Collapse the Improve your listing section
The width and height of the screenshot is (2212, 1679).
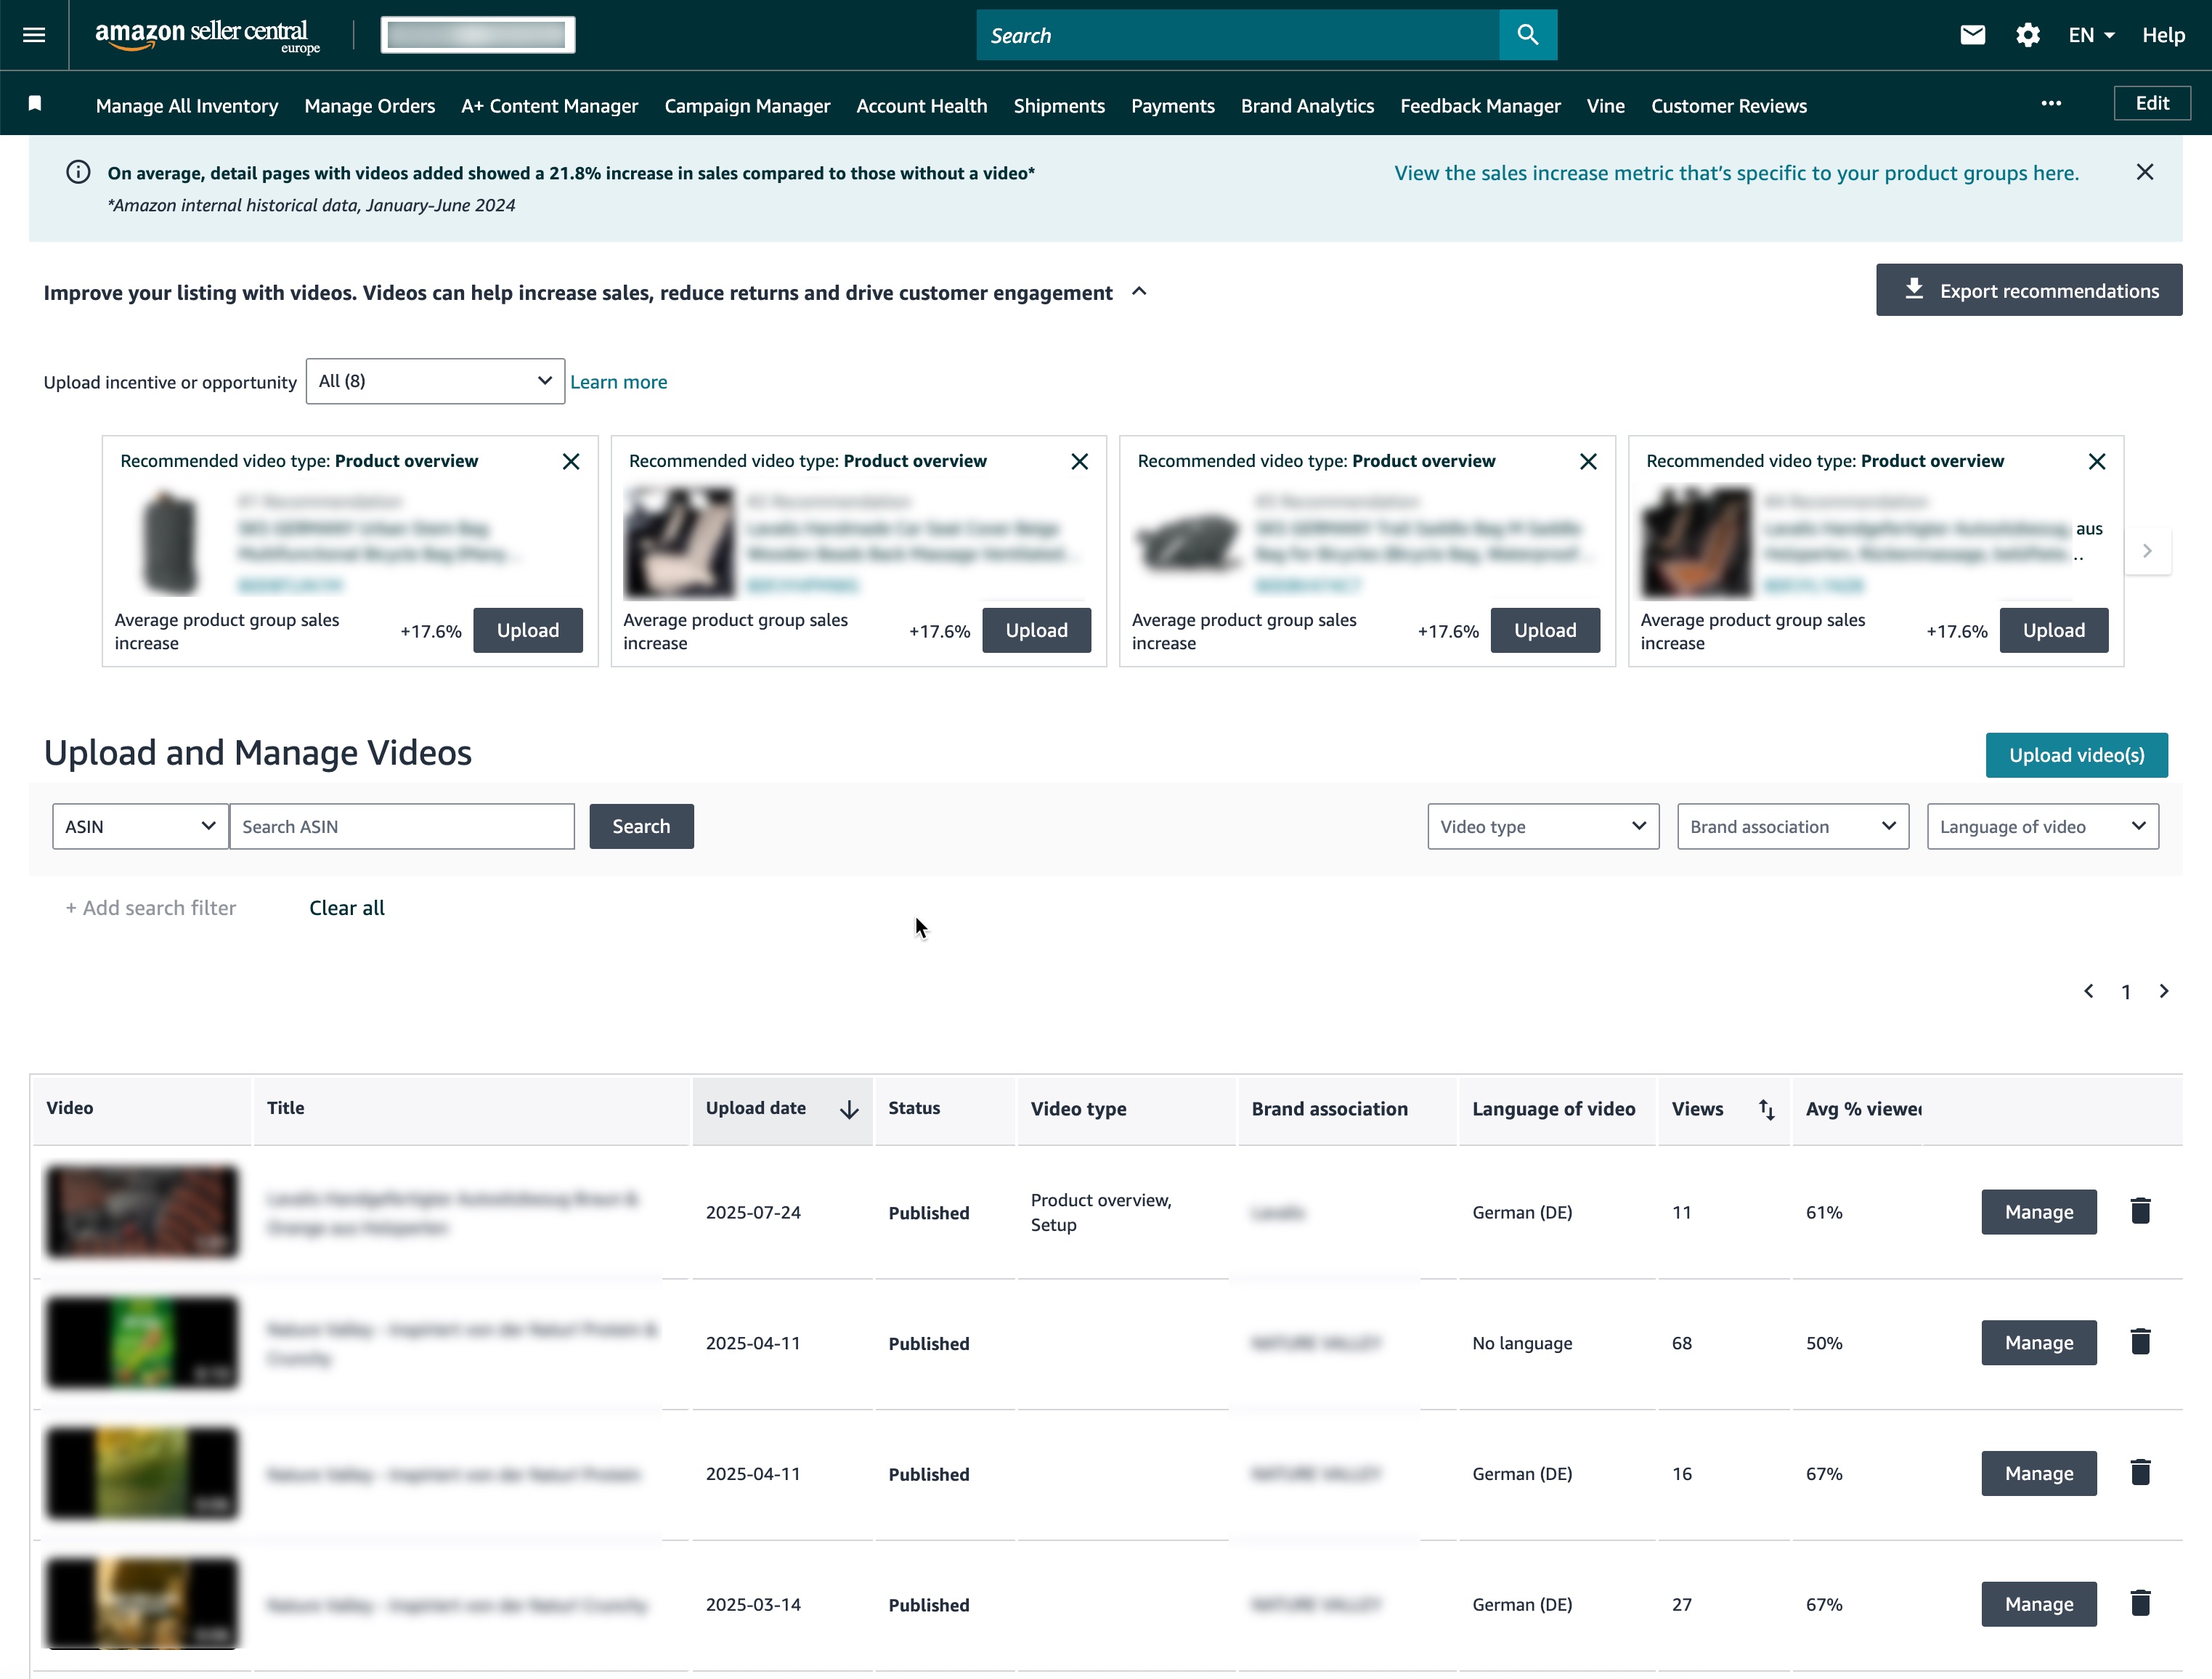[1139, 292]
